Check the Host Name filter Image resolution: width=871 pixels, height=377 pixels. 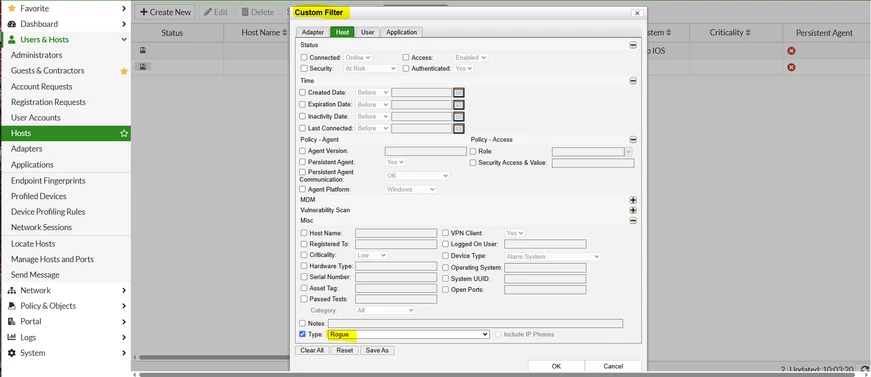pos(304,233)
